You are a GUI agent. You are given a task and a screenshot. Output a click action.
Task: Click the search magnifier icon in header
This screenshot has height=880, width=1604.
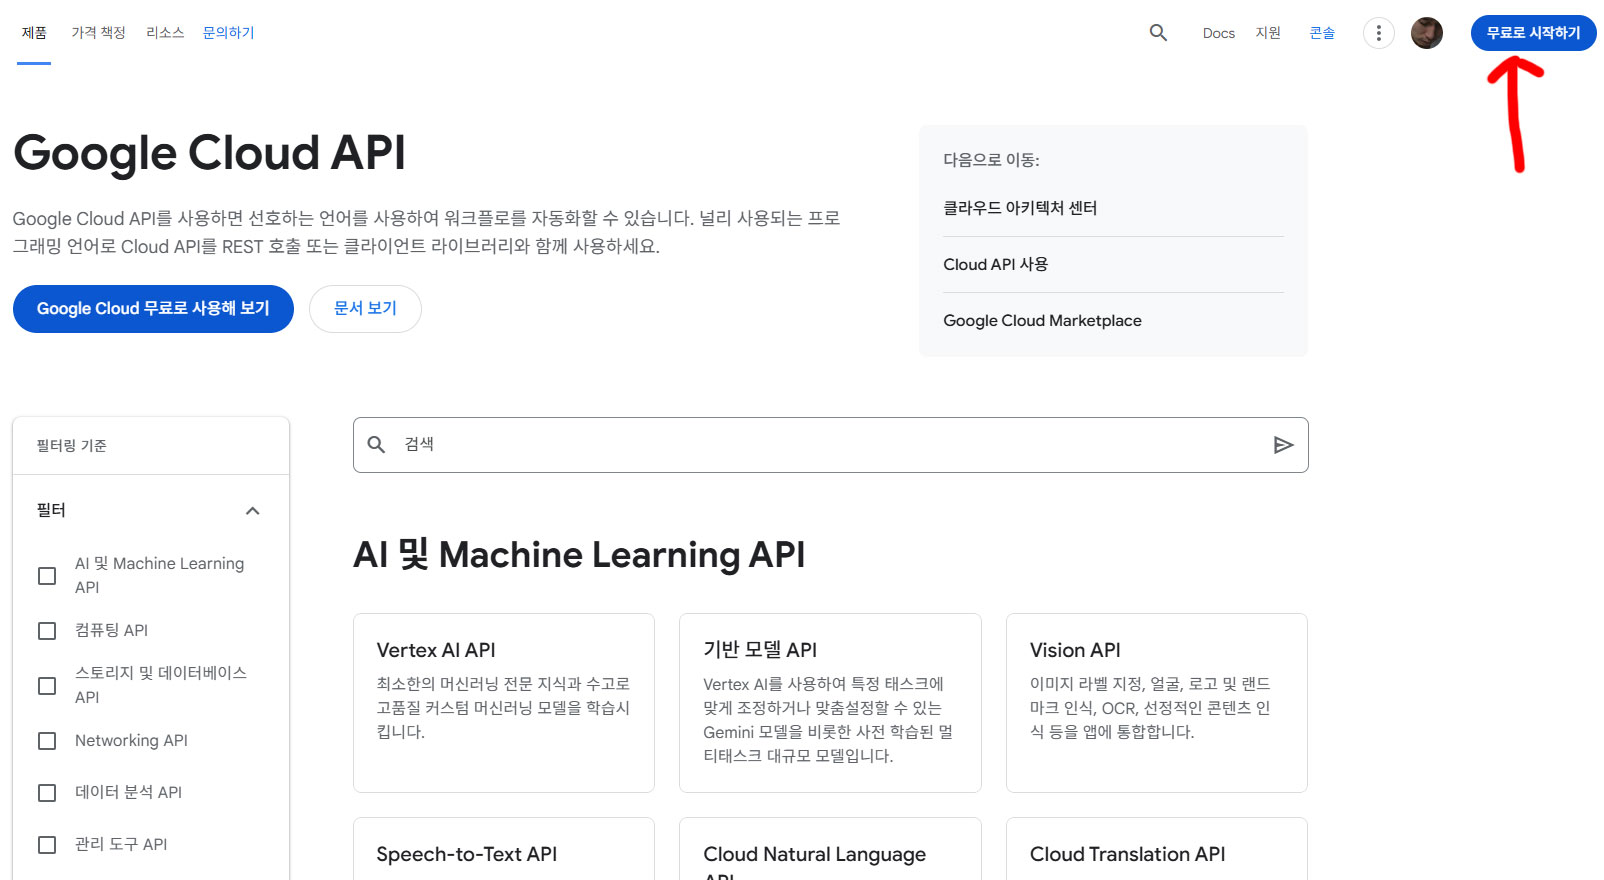[x=1158, y=33]
